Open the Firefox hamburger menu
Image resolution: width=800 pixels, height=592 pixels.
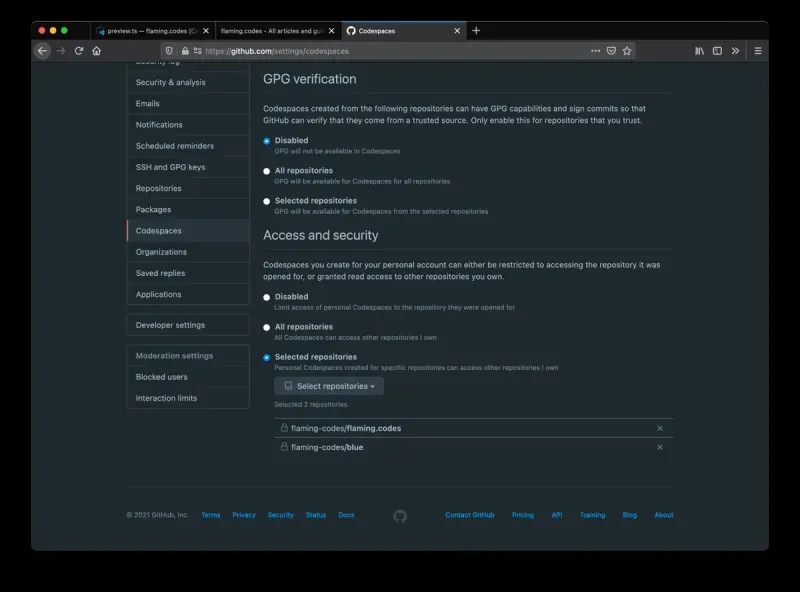(758, 51)
